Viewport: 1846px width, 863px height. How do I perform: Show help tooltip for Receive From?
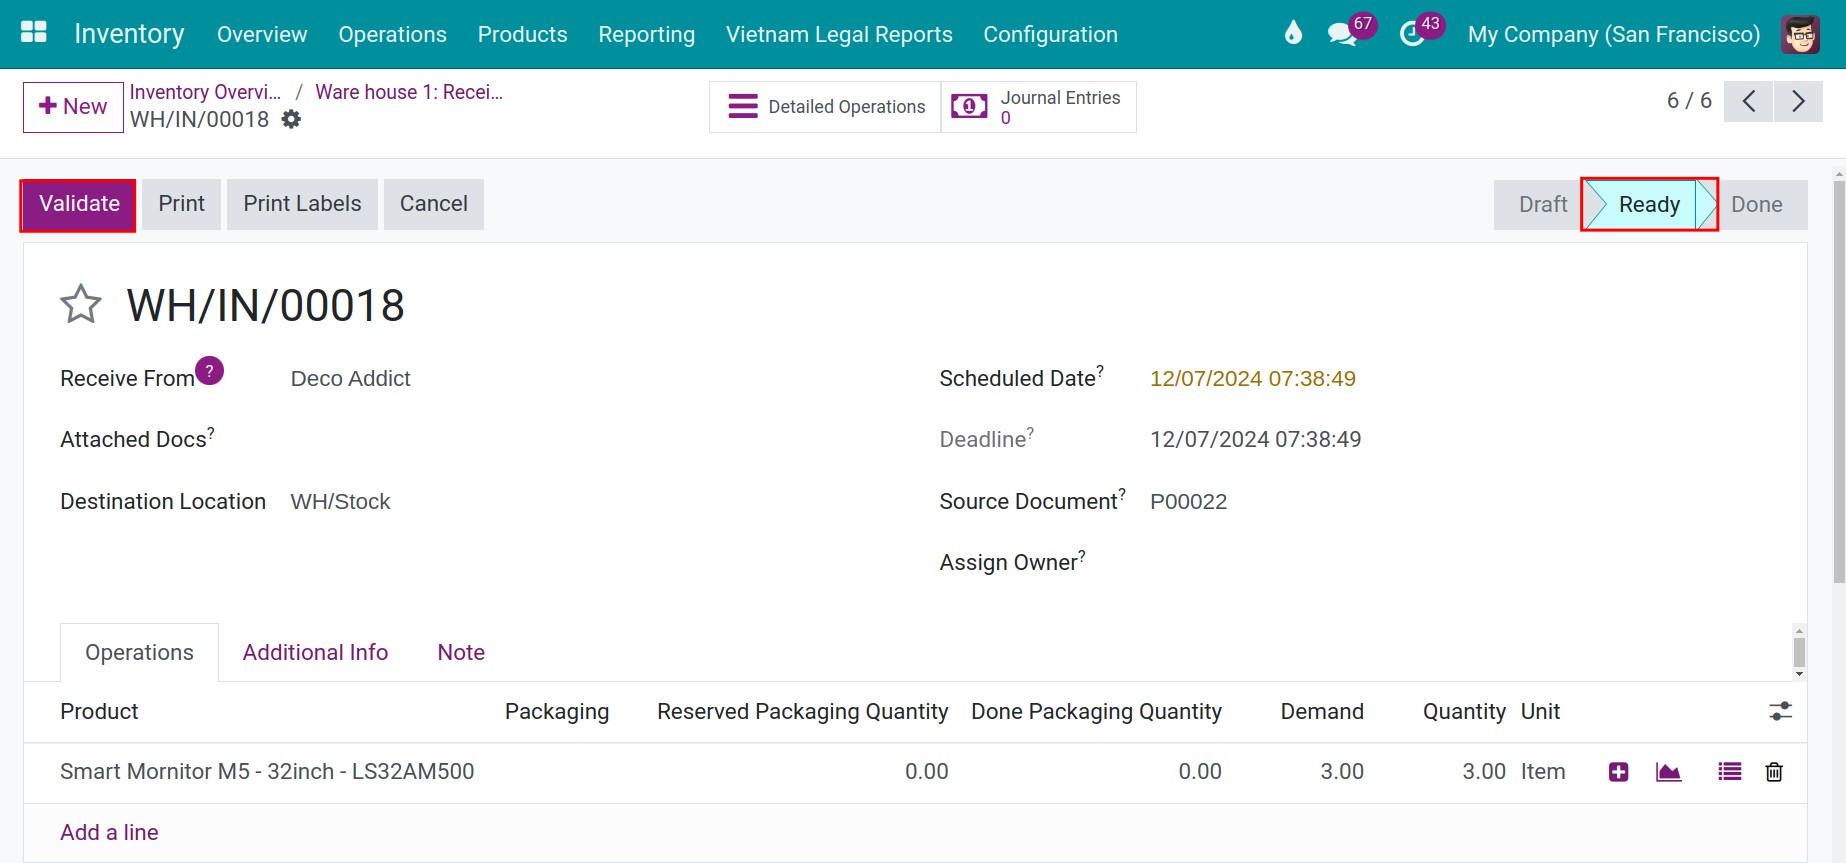[x=209, y=371]
